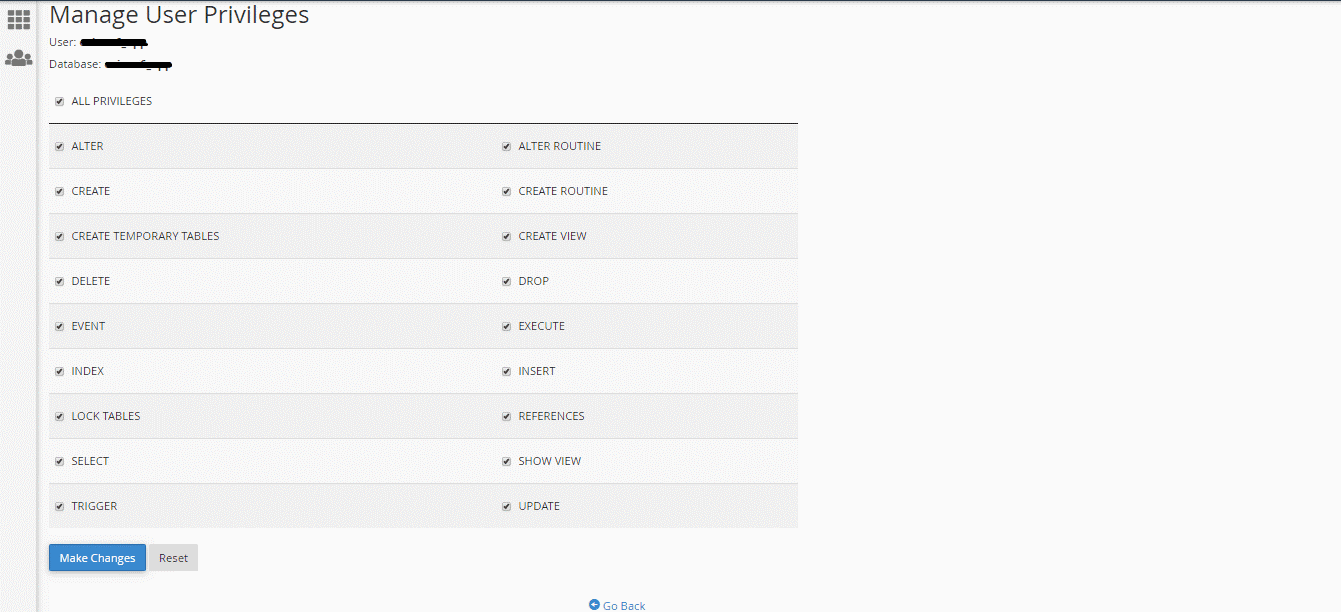This screenshot has width=1341, height=612.
Task: Uncheck CREATE ROUTINE privilege
Action: click(506, 190)
